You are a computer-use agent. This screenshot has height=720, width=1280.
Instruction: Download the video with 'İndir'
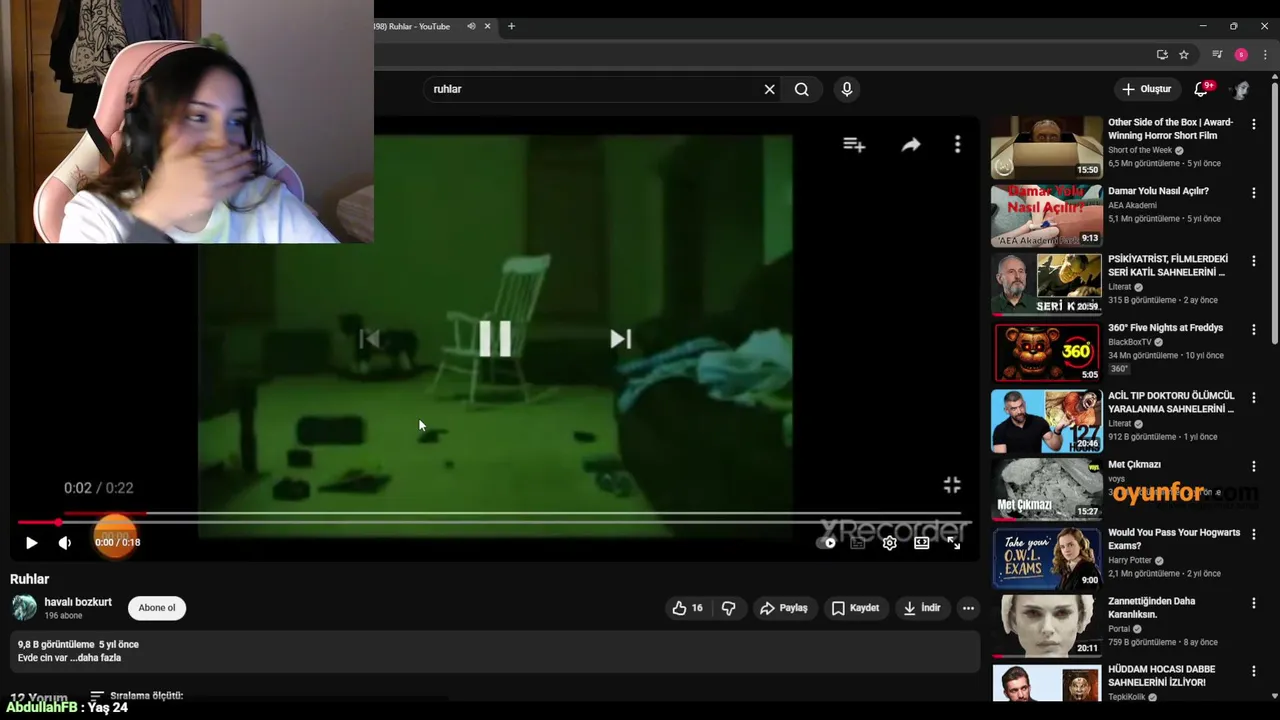pos(922,608)
